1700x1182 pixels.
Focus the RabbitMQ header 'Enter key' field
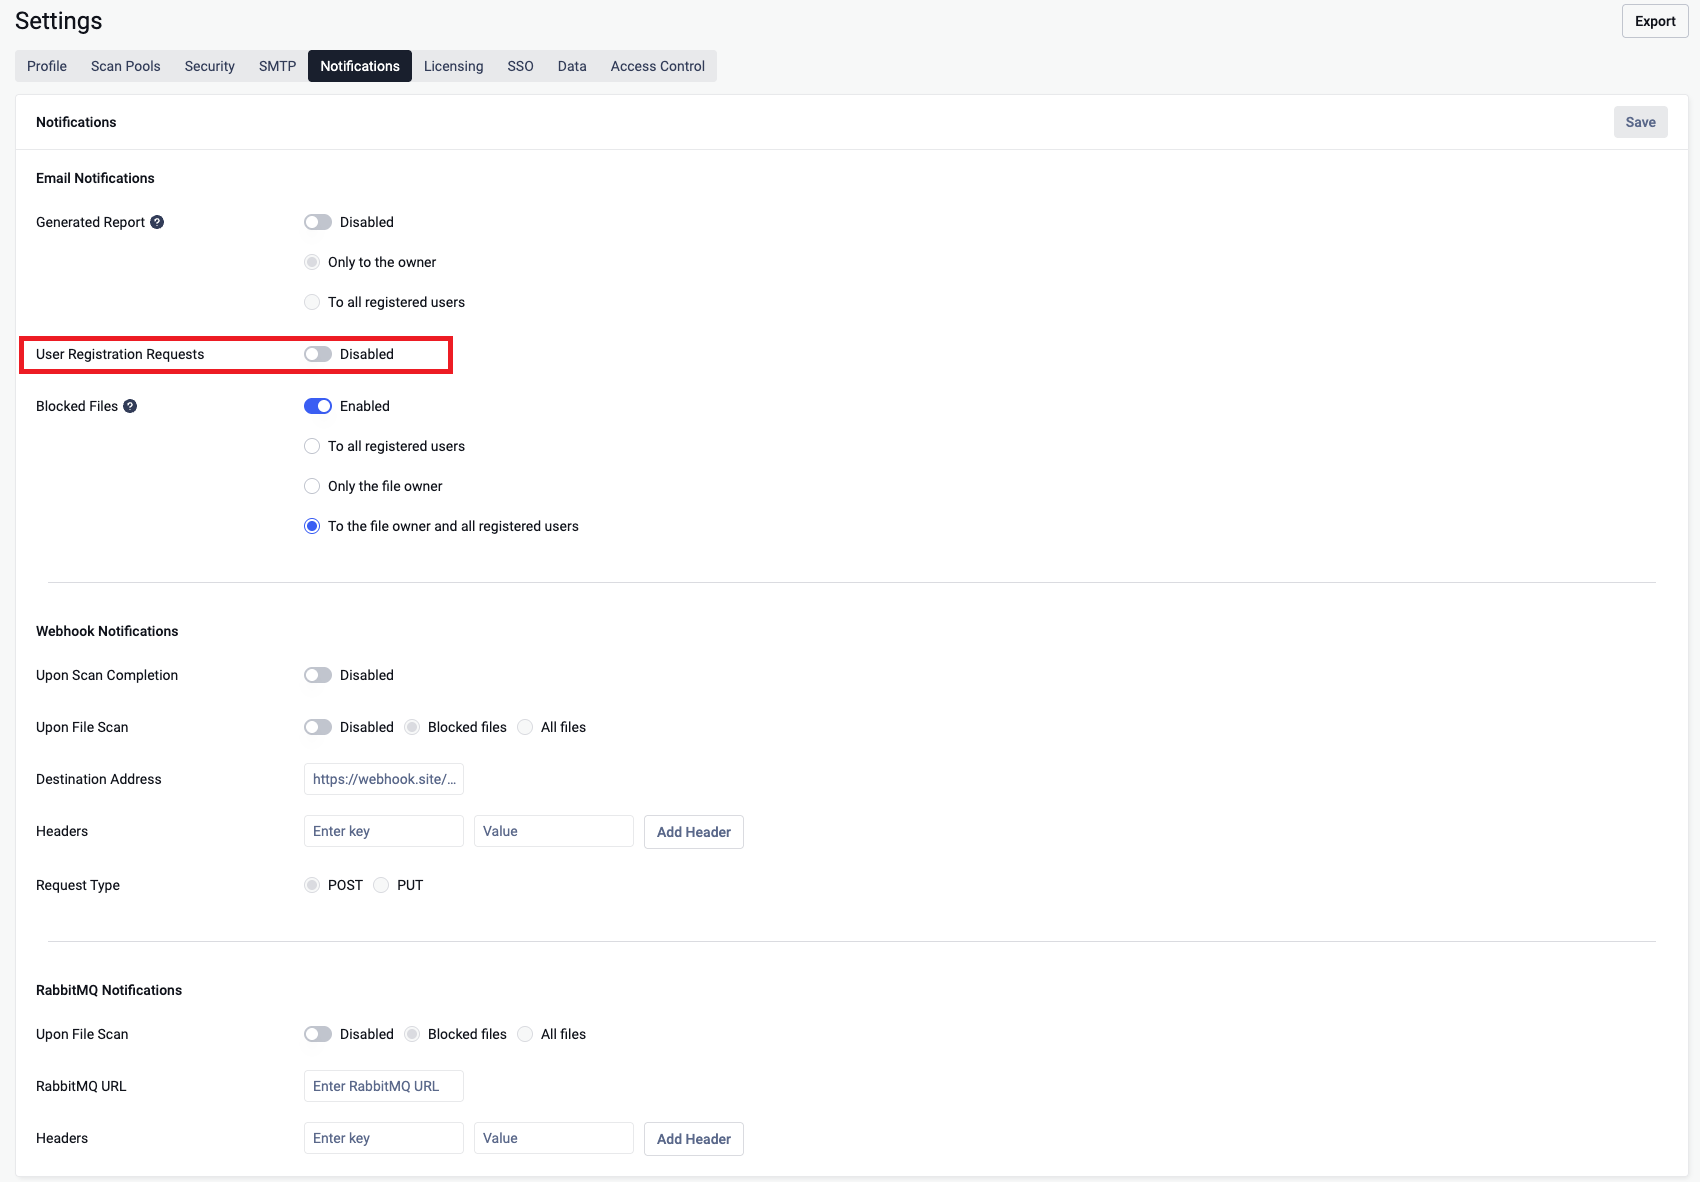point(384,1138)
